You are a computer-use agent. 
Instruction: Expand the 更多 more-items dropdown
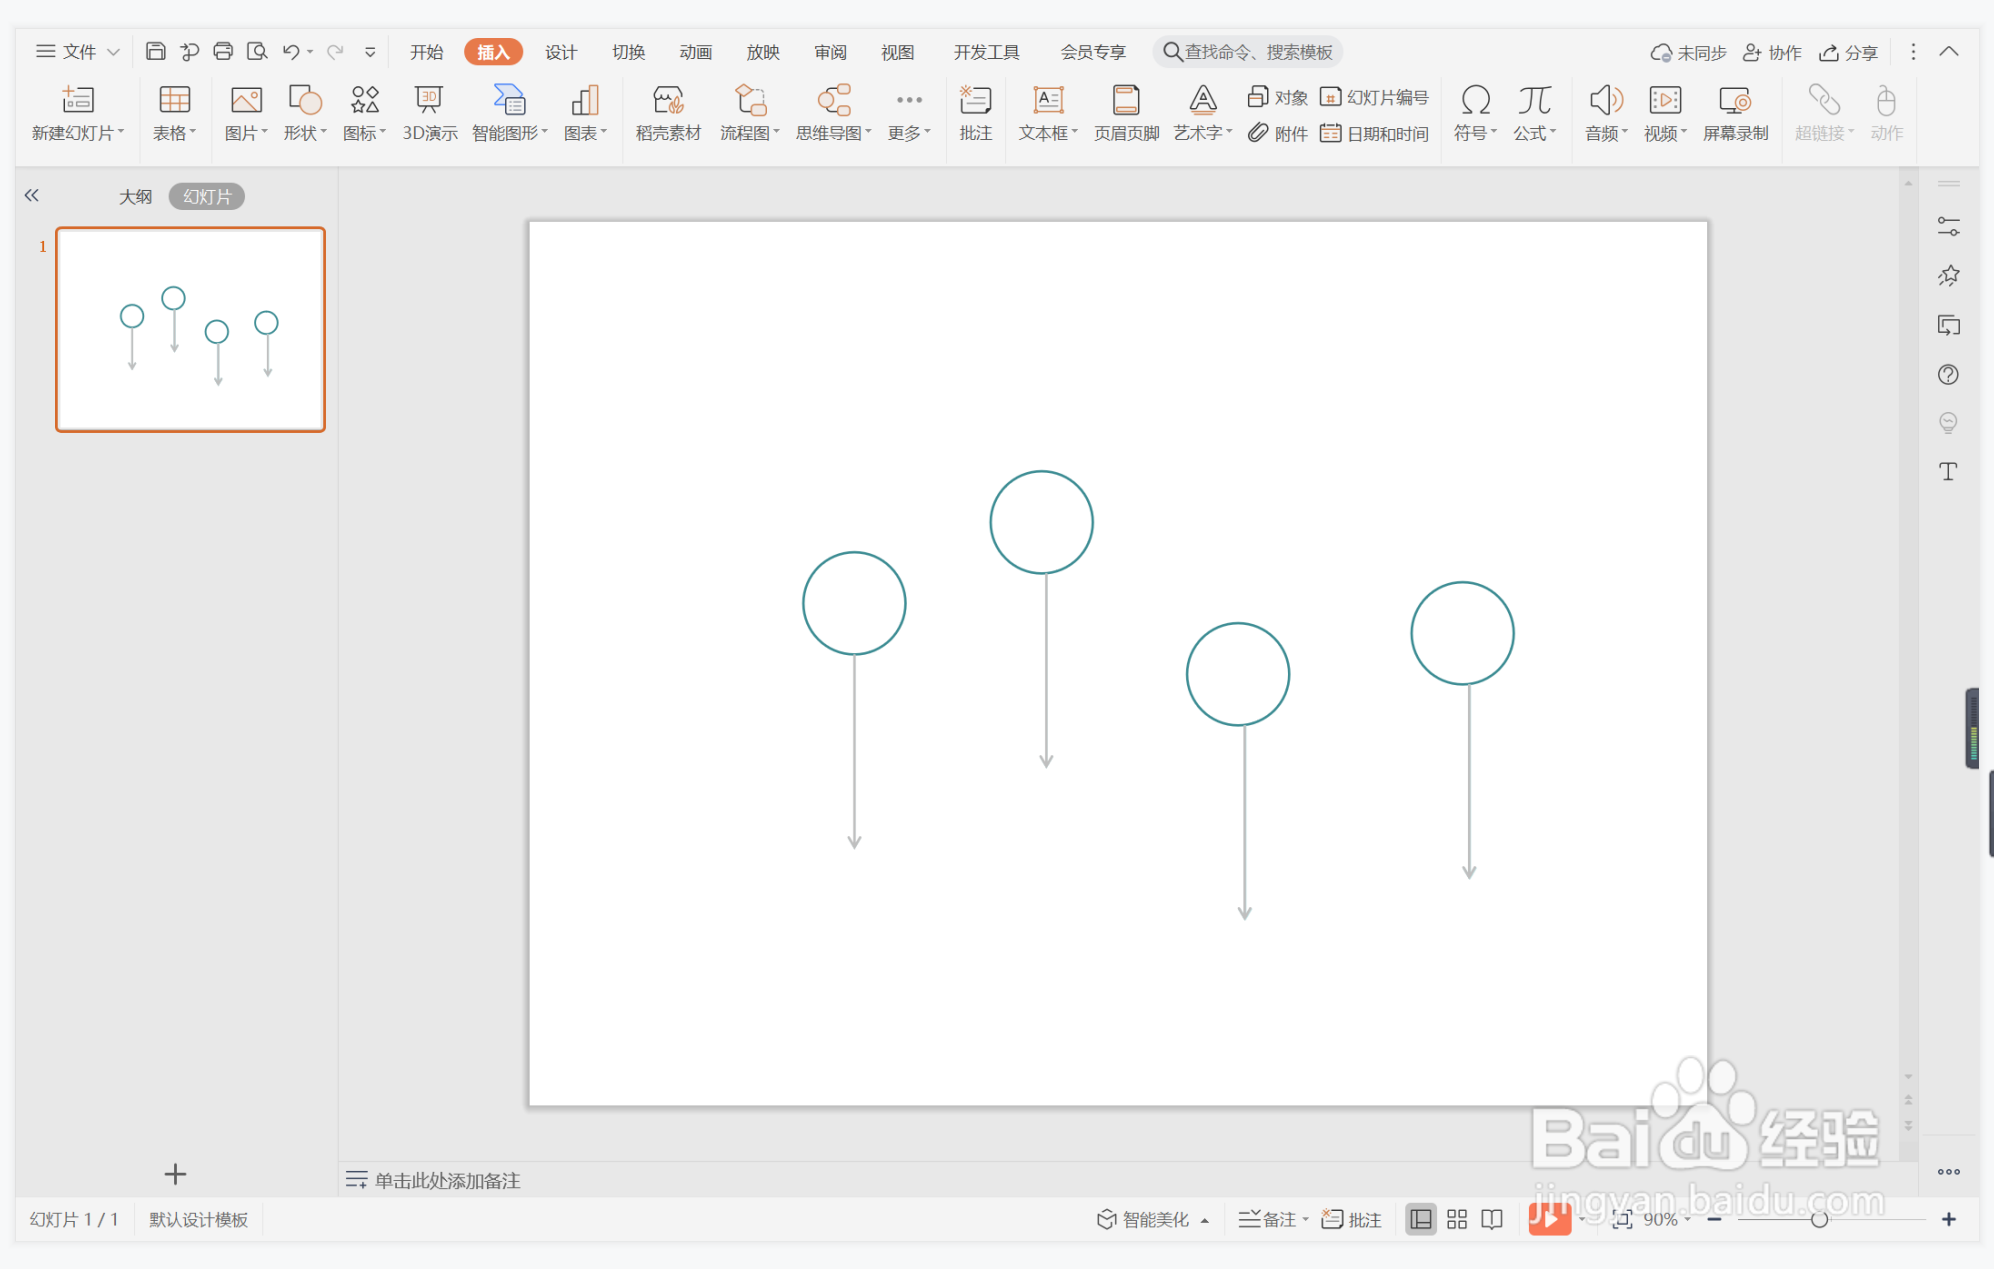[909, 113]
